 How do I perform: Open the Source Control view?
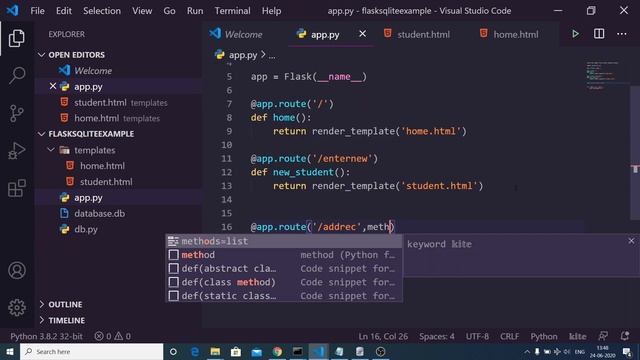[17, 113]
